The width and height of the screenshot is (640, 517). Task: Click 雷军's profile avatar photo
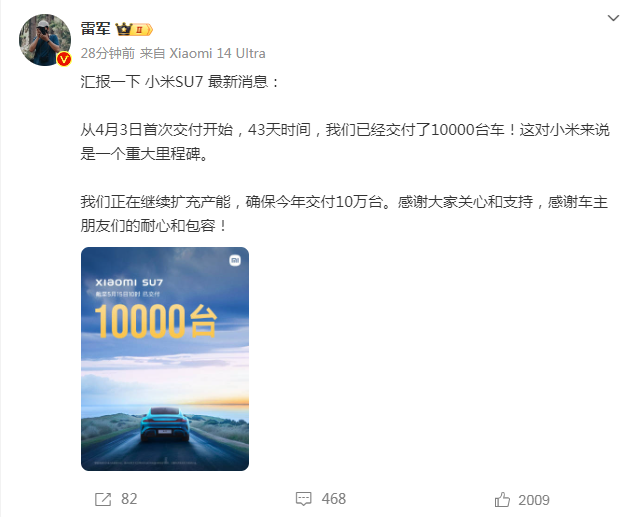click(45, 40)
